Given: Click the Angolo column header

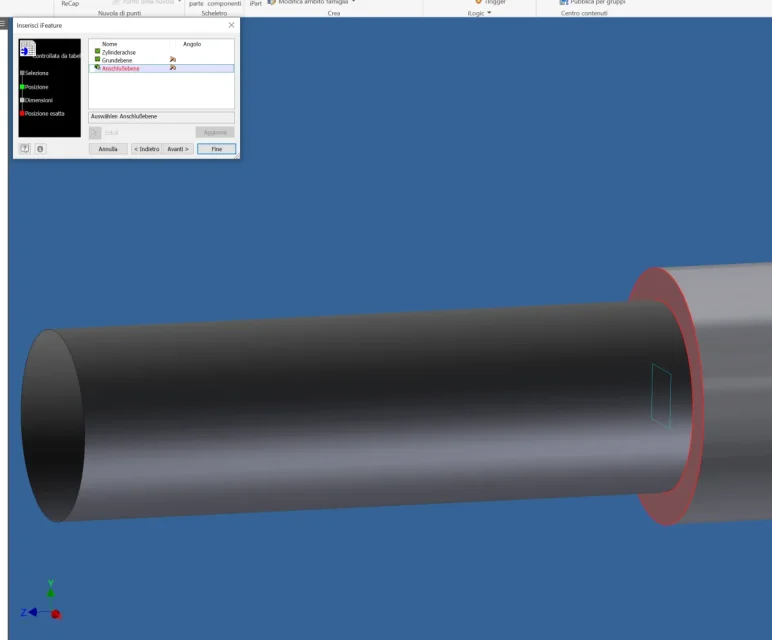Looking at the screenshot, I should [192, 44].
